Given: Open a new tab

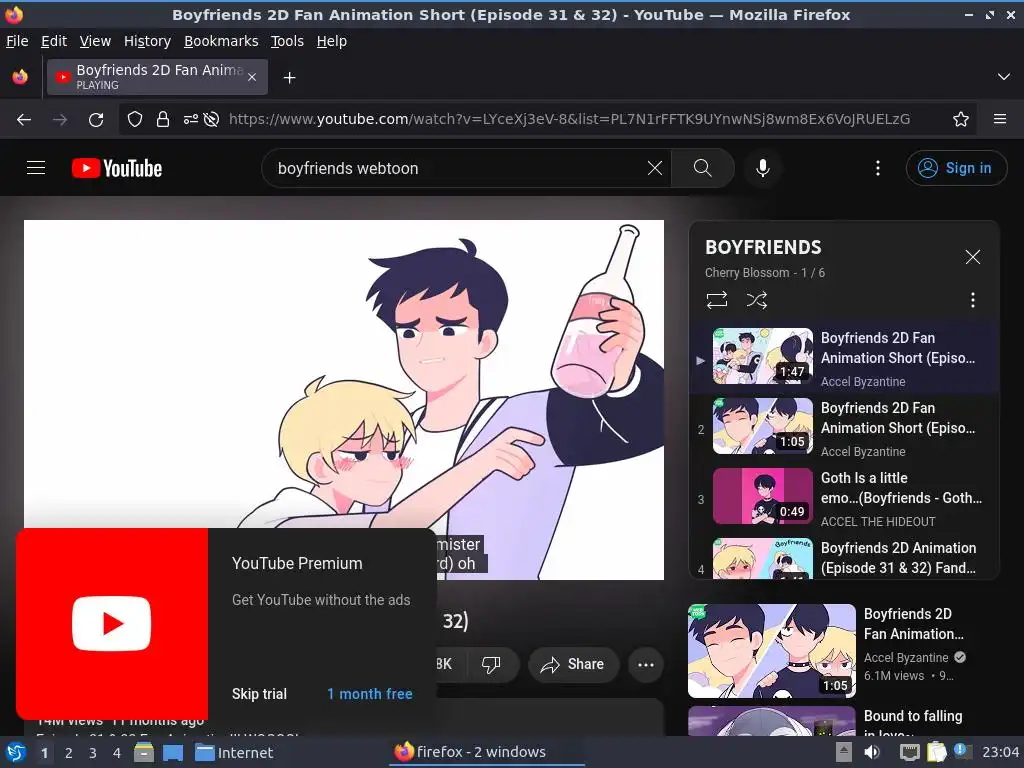Looking at the screenshot, I should tap(289, 78).
